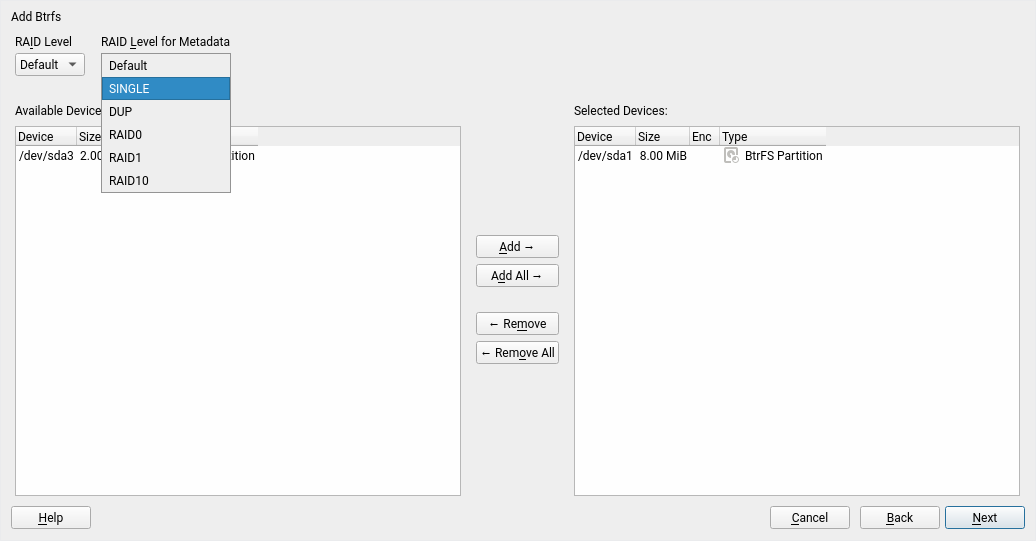This screenshot has width=1036, height=541.
Task: Choose RAID1 from metadata options
Action: 165,158
